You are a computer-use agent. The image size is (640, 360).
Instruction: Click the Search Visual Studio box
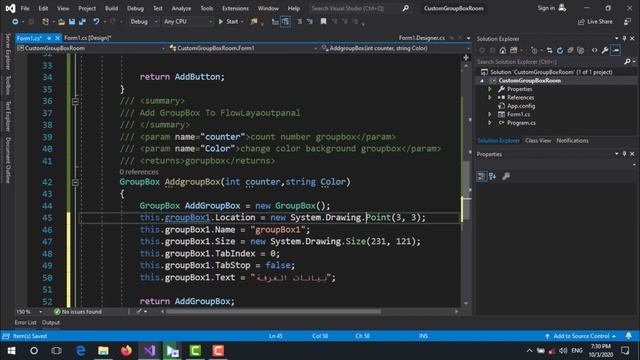[x=359, y=8]
